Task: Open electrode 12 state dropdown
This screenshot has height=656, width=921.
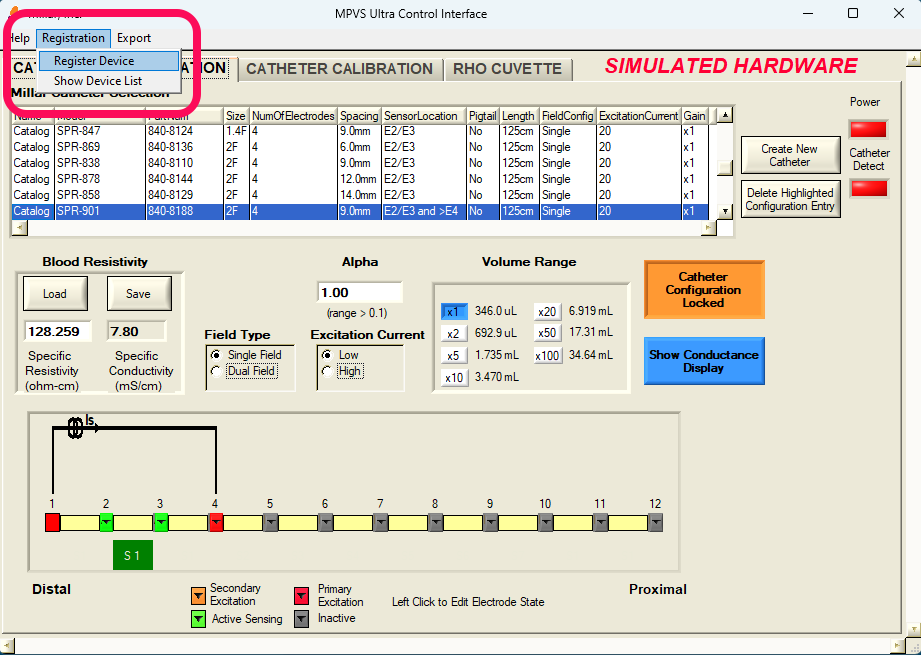Action: [656, 523]
